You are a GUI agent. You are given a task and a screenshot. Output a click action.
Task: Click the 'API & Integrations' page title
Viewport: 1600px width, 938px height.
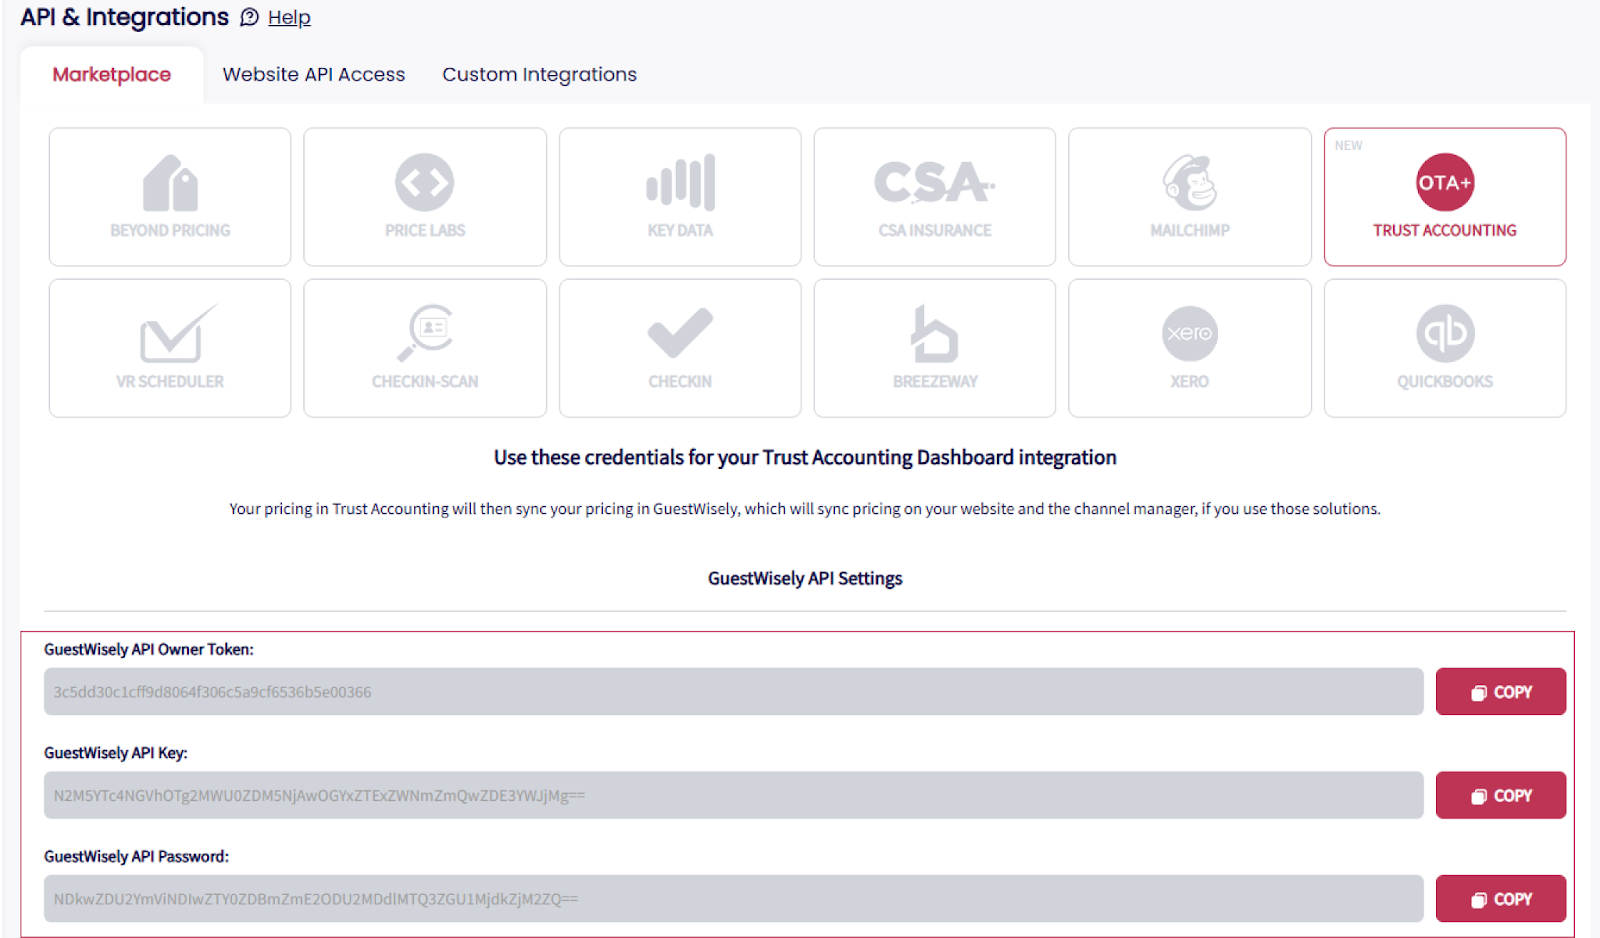tap(125, 17)
